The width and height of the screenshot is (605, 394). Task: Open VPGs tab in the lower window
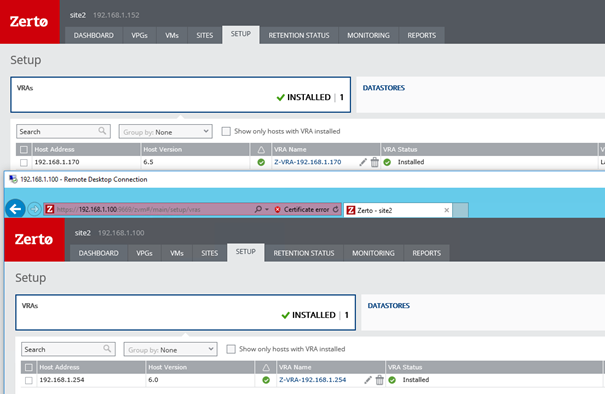(x=144, y=253)
